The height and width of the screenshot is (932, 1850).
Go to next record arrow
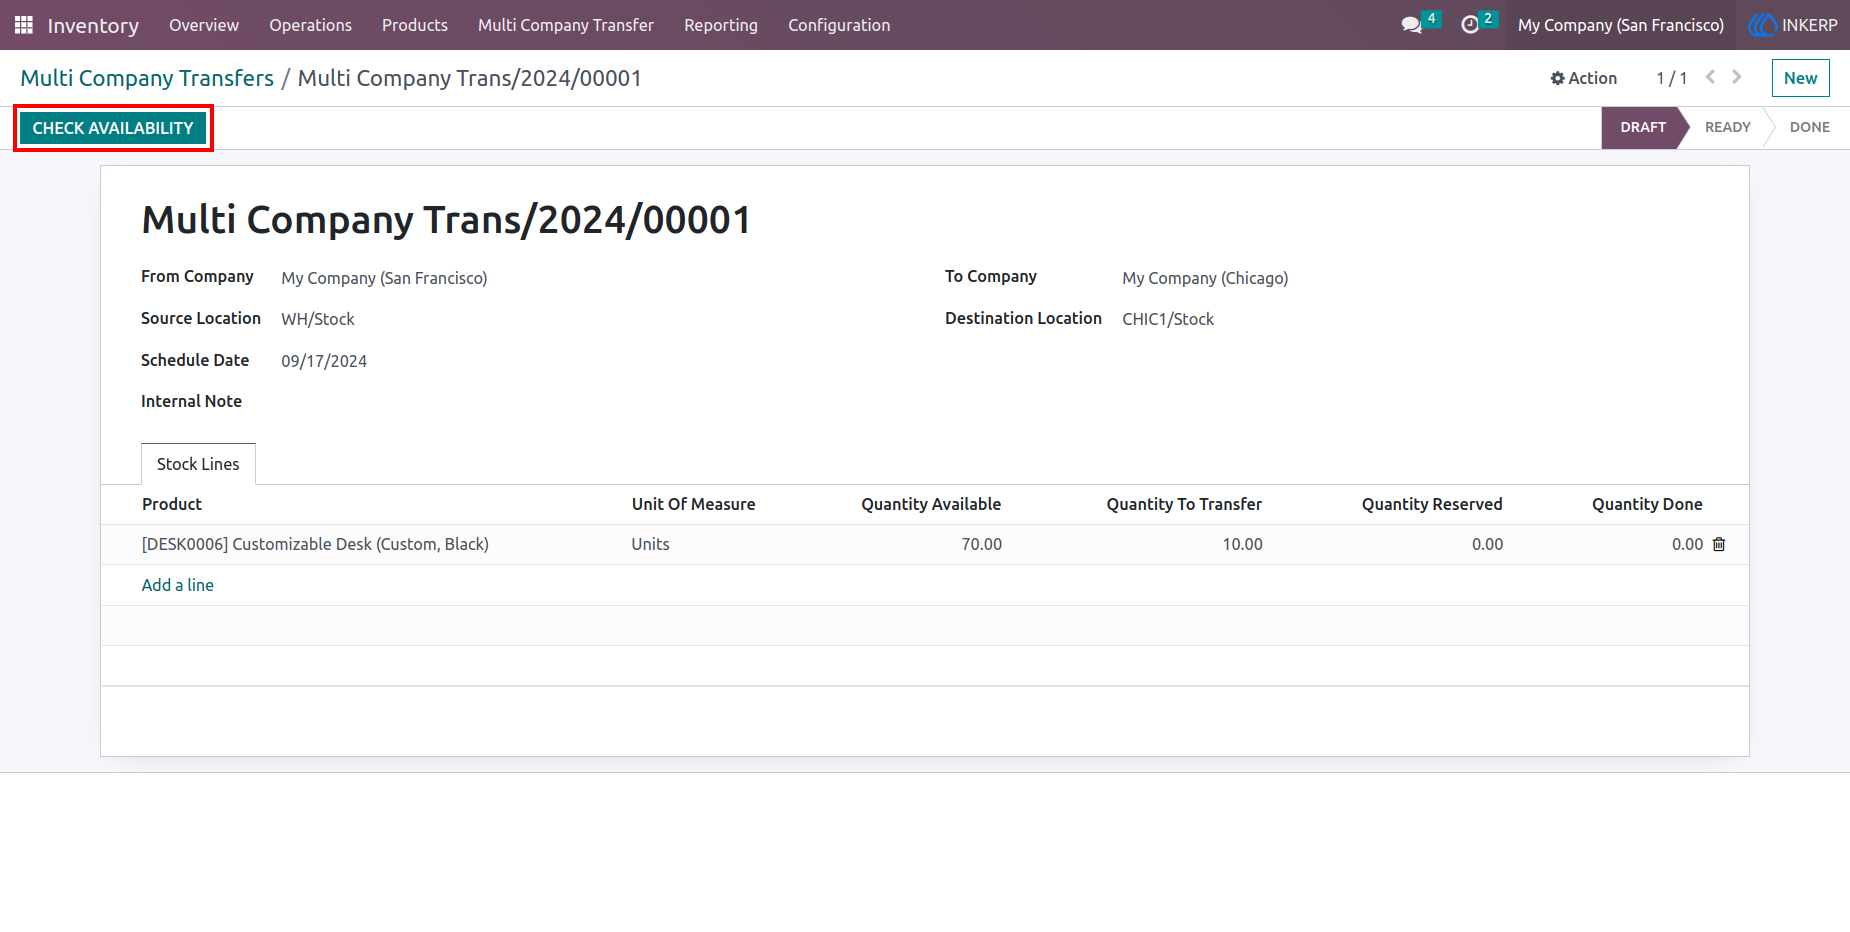coord(1737,77)
